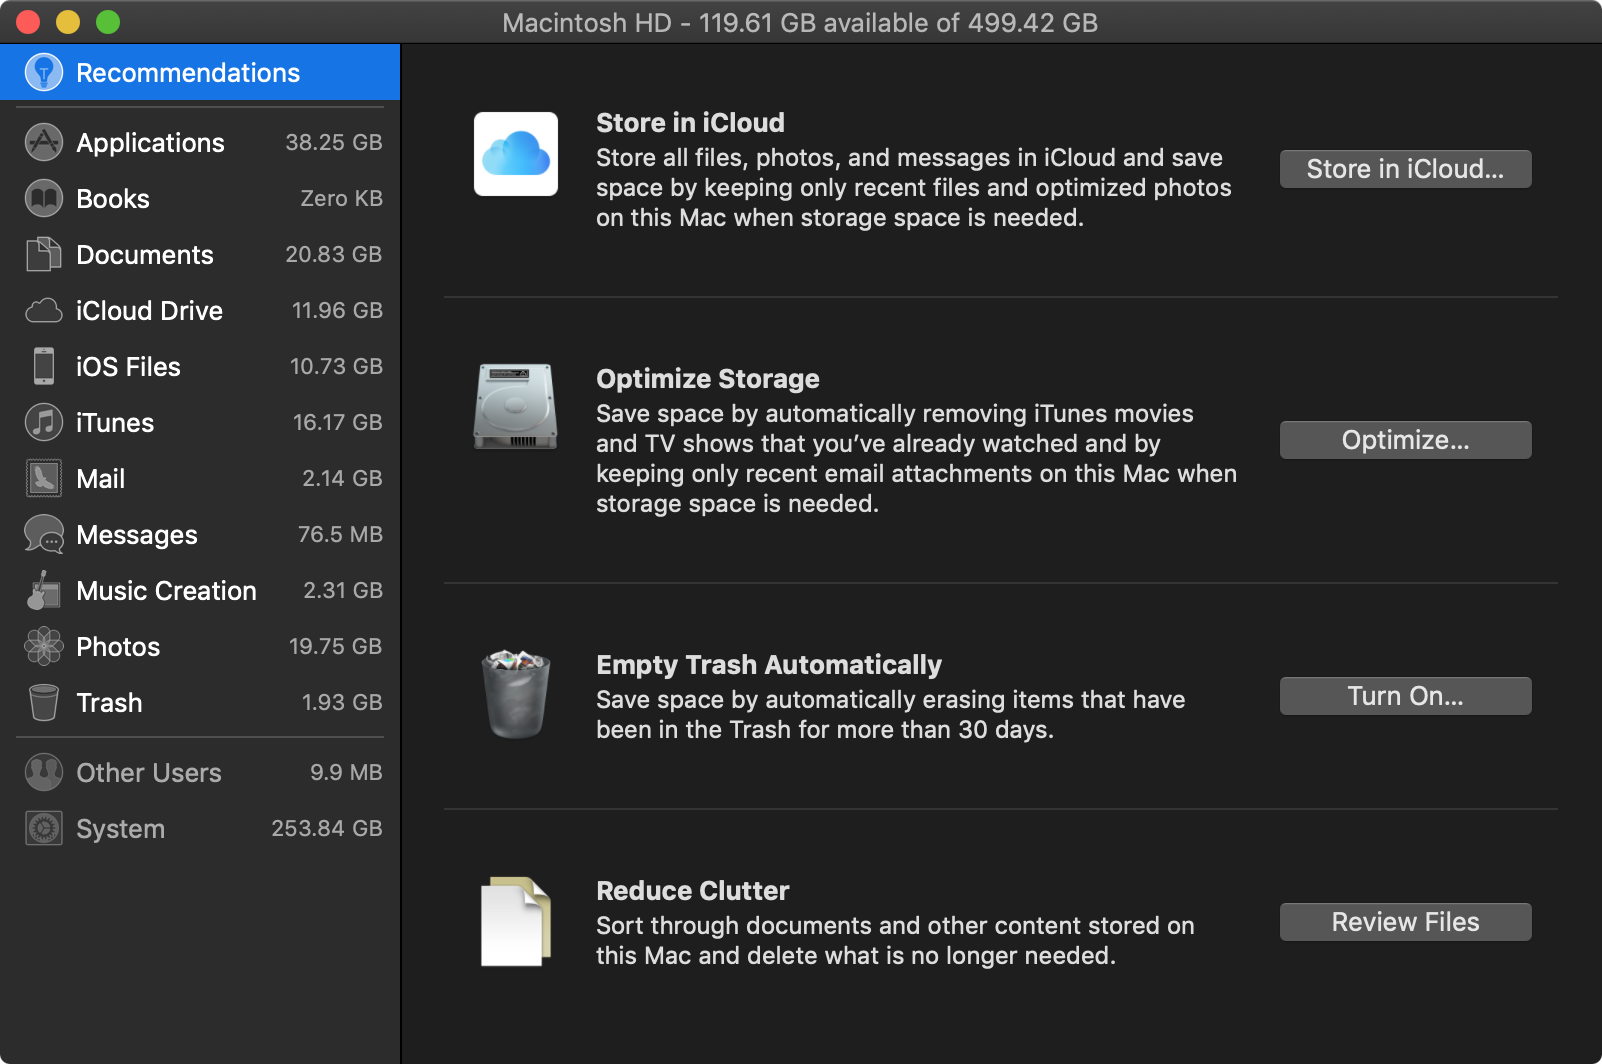Click the Music Creation label

tap(167, 591)
